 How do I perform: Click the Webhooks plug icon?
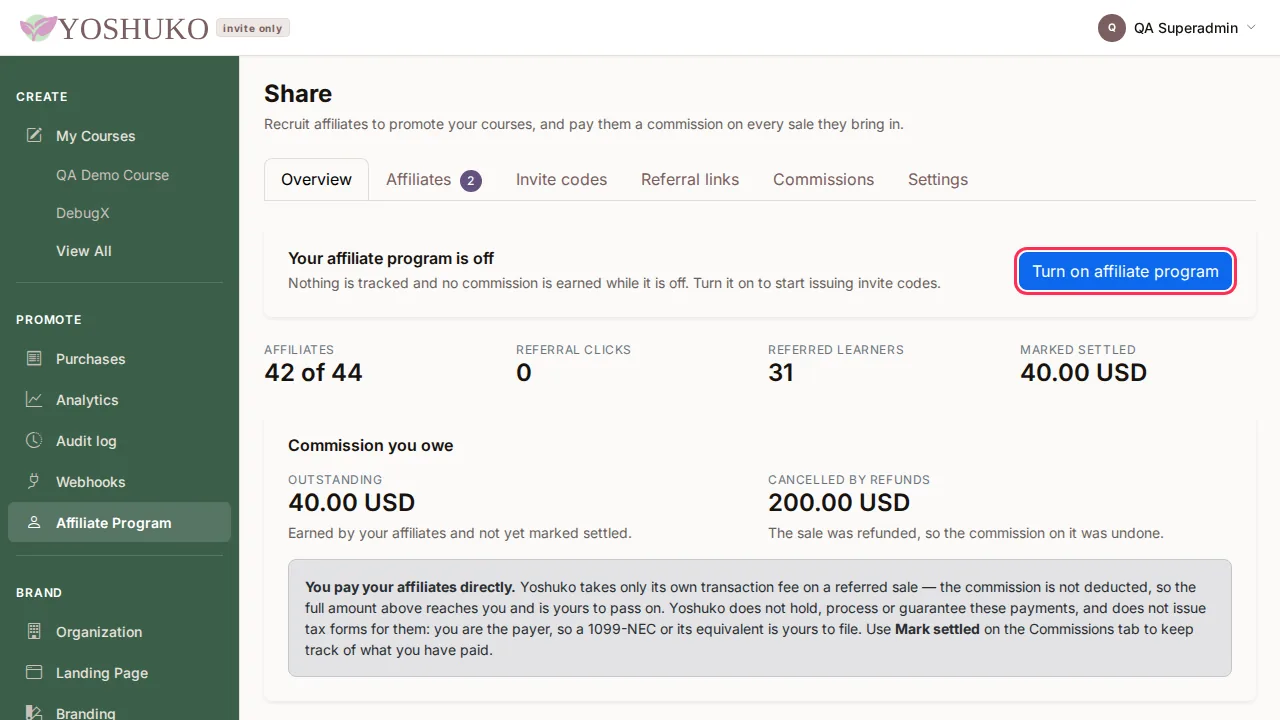pos(34,481)
